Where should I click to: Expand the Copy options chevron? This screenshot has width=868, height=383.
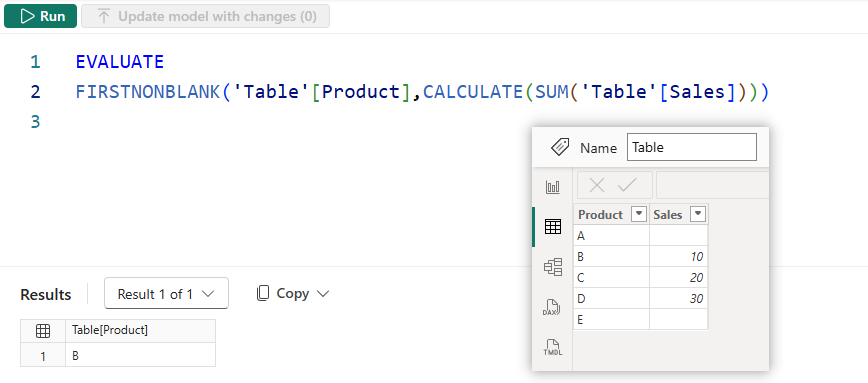click(322, 294)
